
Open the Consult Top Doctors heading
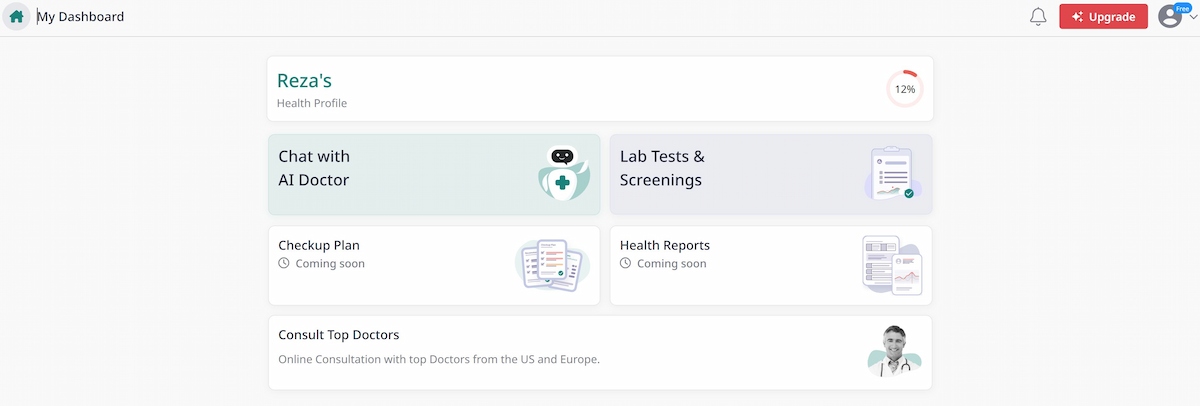pos(338,335)
